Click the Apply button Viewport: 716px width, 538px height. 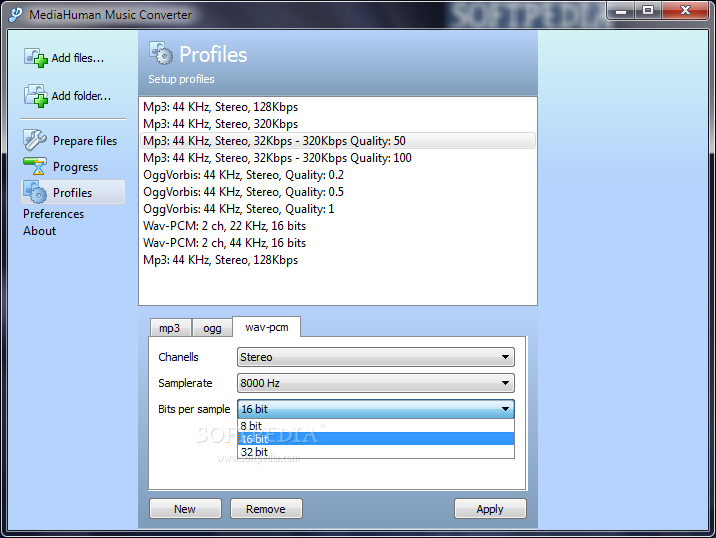[x=490, y=509]
